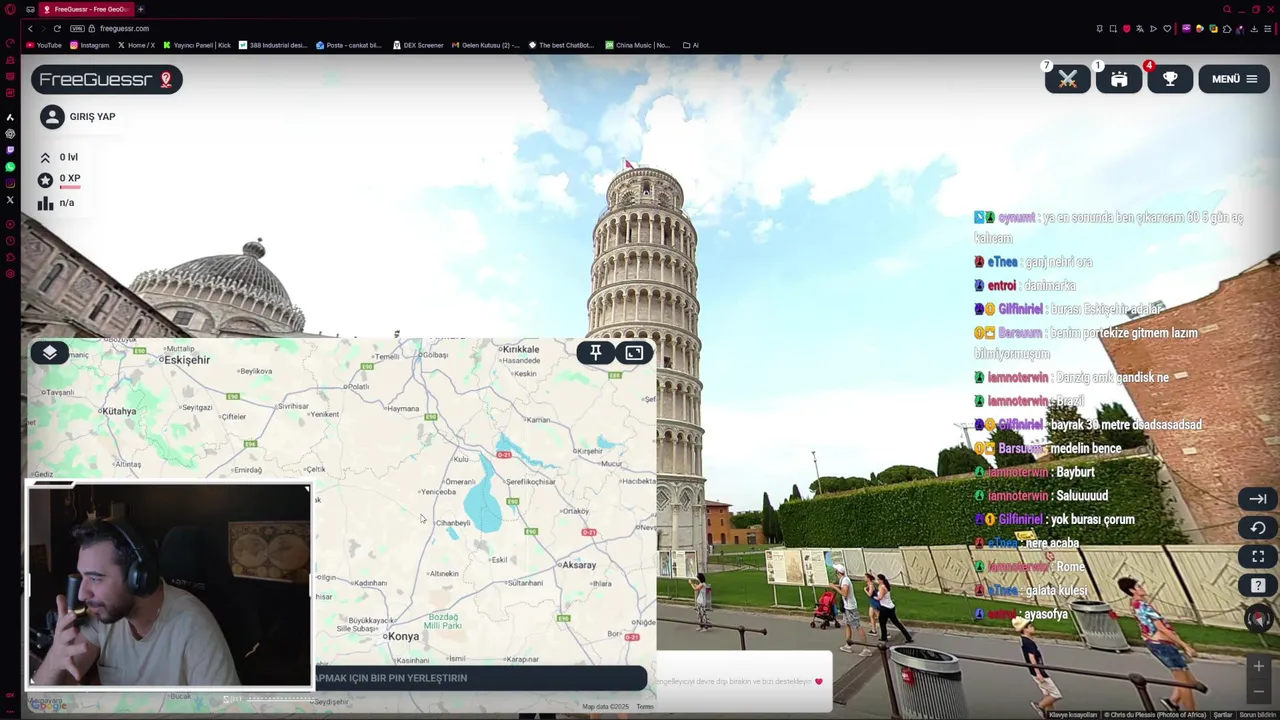Click the browser snapshot capture icon
This screenshot has height=720, width=1280.
click(x=1113, y=28)
